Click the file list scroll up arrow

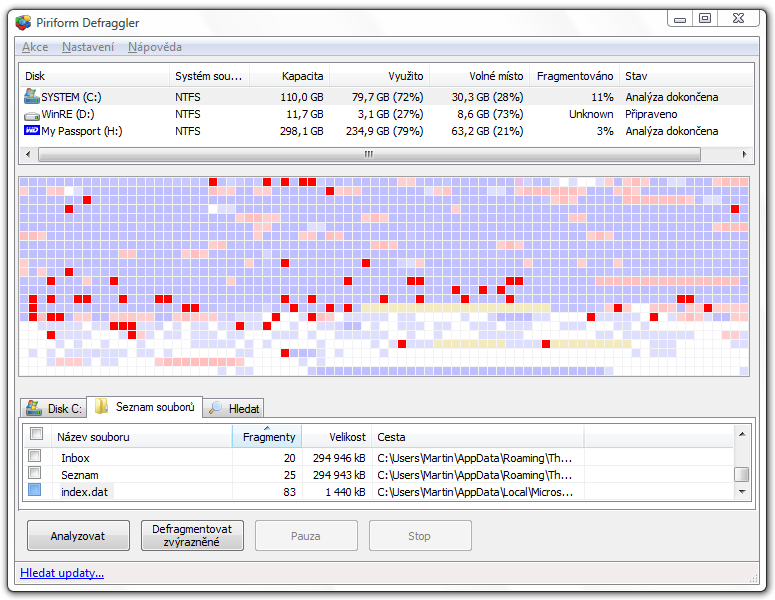(x=742, y=434)
